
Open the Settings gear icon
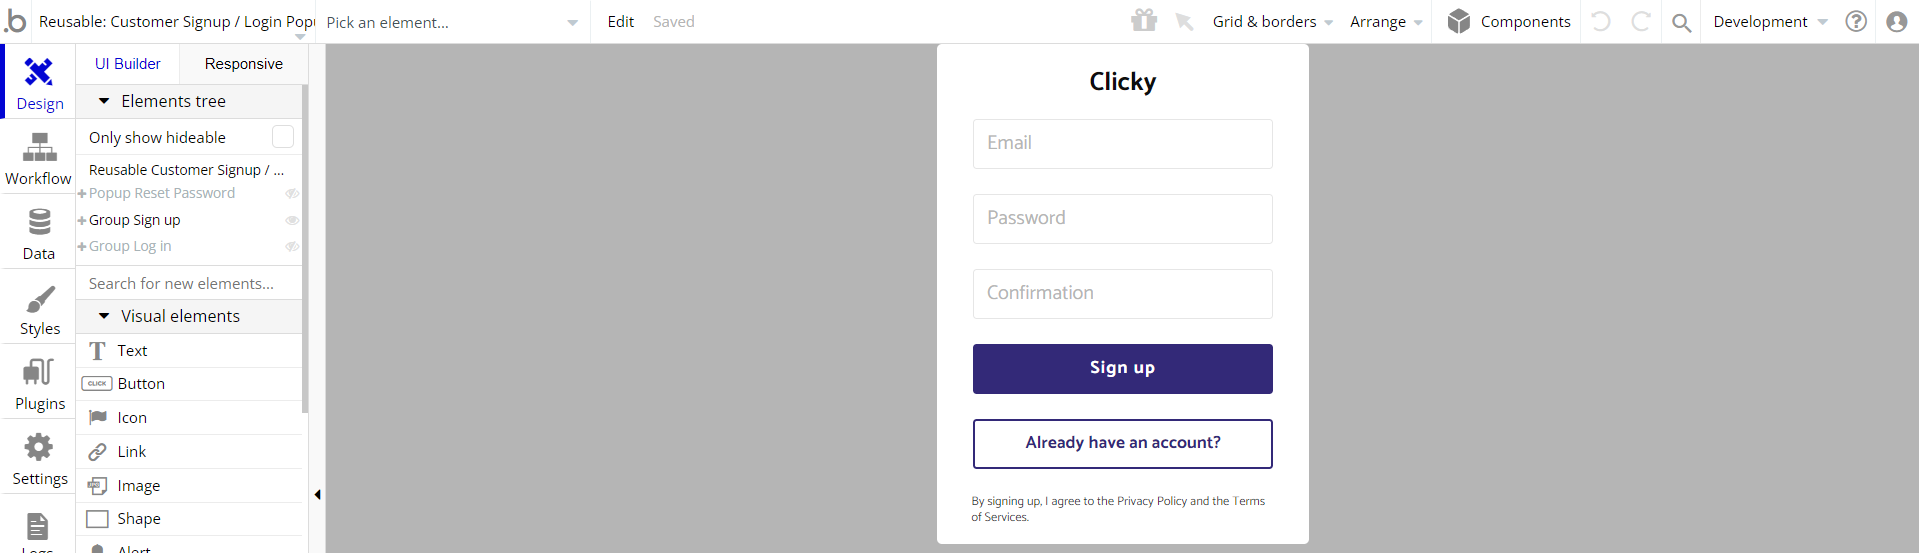click(x=39, y=447)
